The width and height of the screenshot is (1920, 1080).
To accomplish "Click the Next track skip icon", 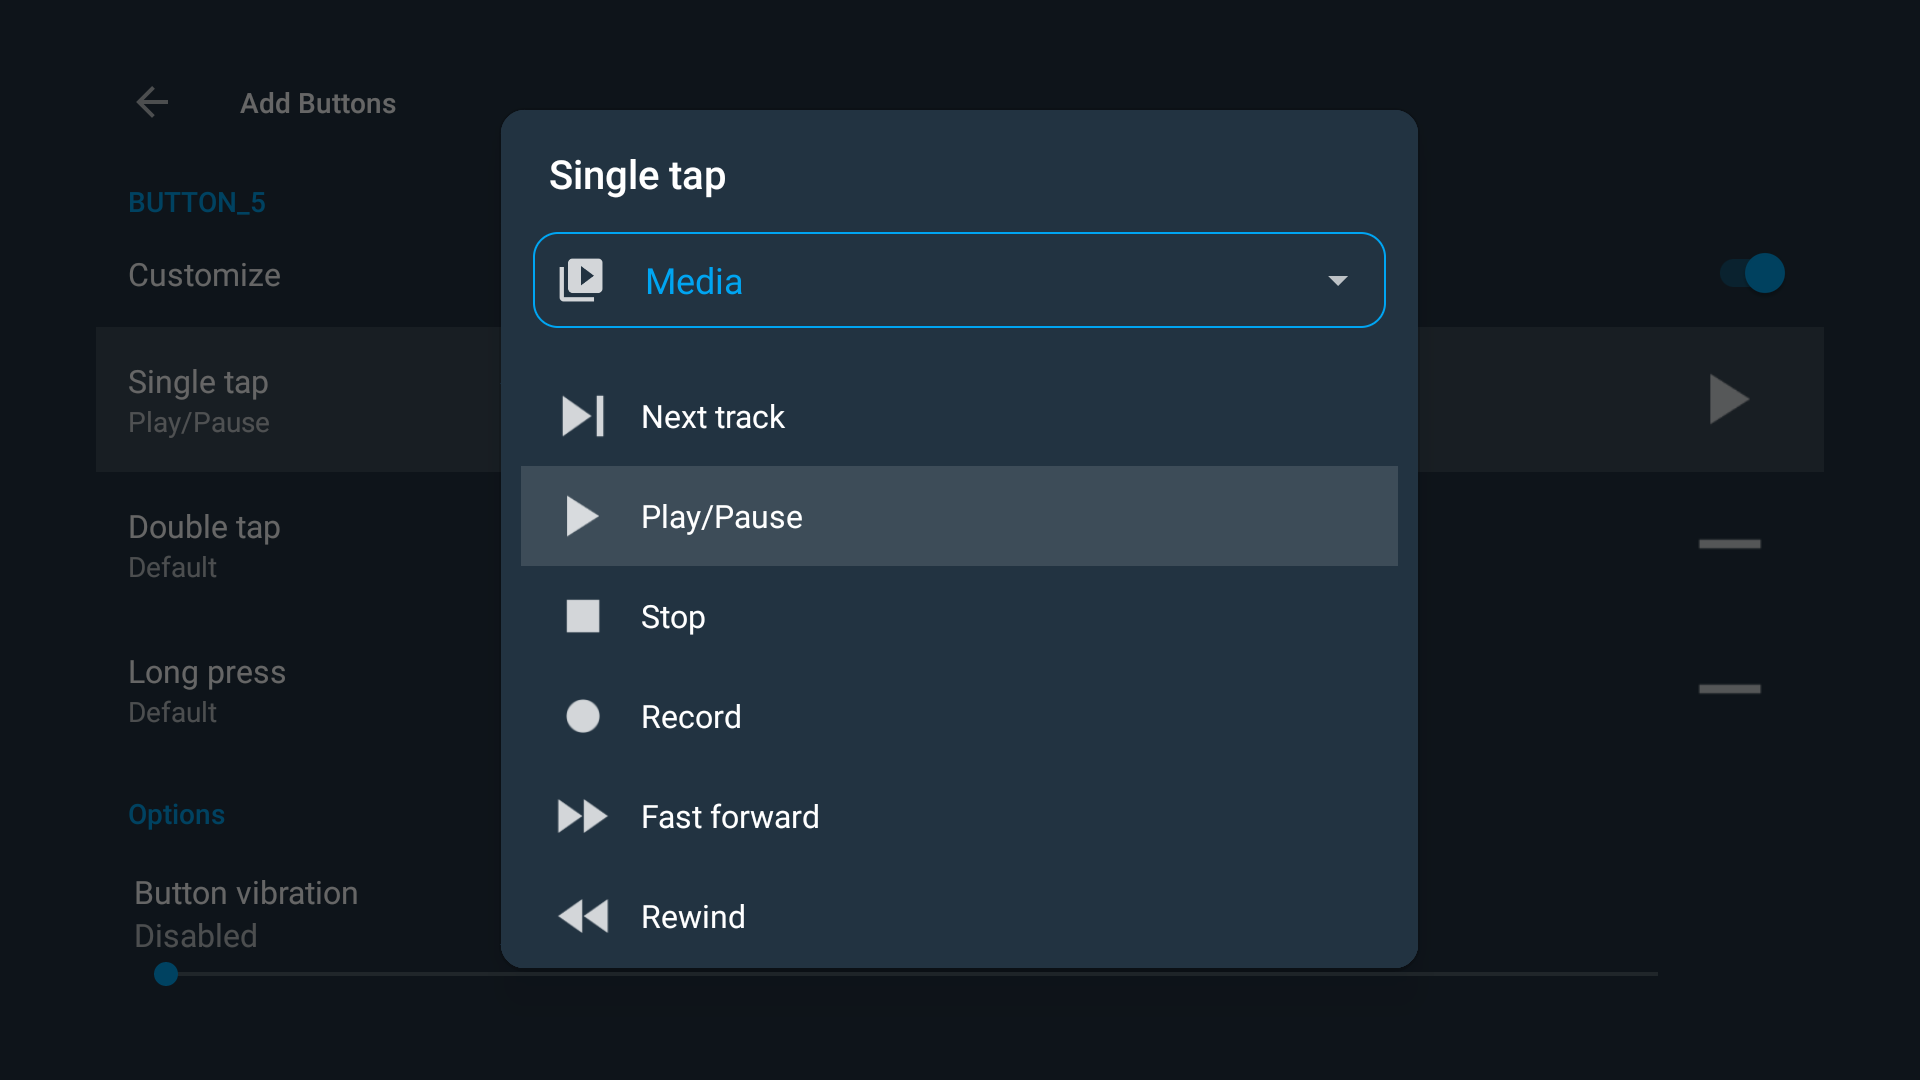I will click(583, 417).
